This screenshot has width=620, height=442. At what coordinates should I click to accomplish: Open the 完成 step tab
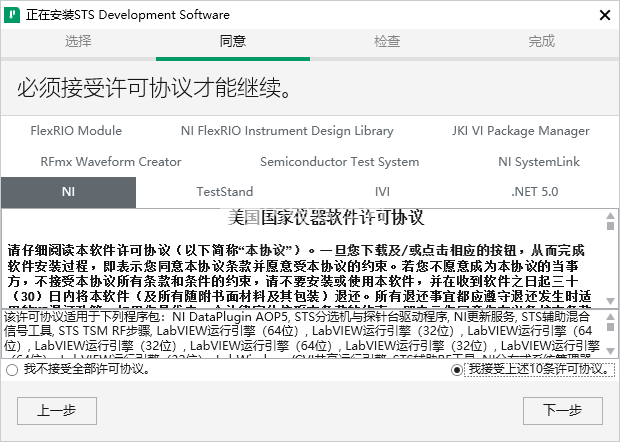542,41
